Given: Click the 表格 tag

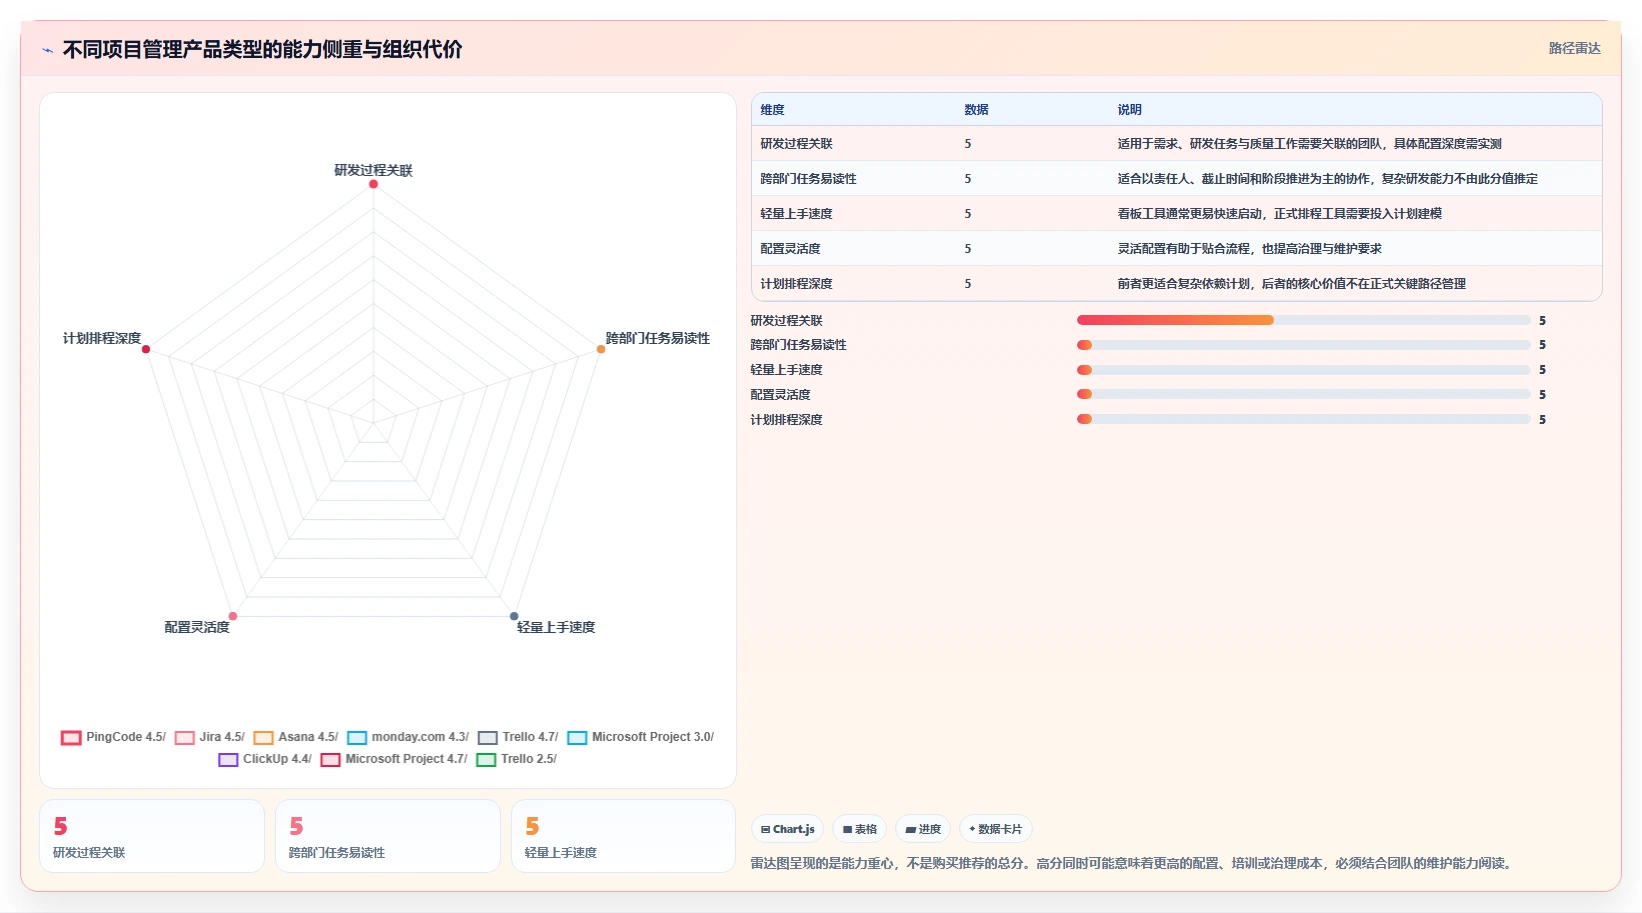Looking at the screenshot, I should click(860, 829).
